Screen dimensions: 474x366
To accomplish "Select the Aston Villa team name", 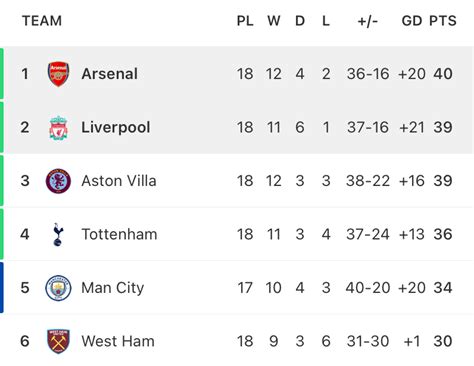I will coord(119,181).
